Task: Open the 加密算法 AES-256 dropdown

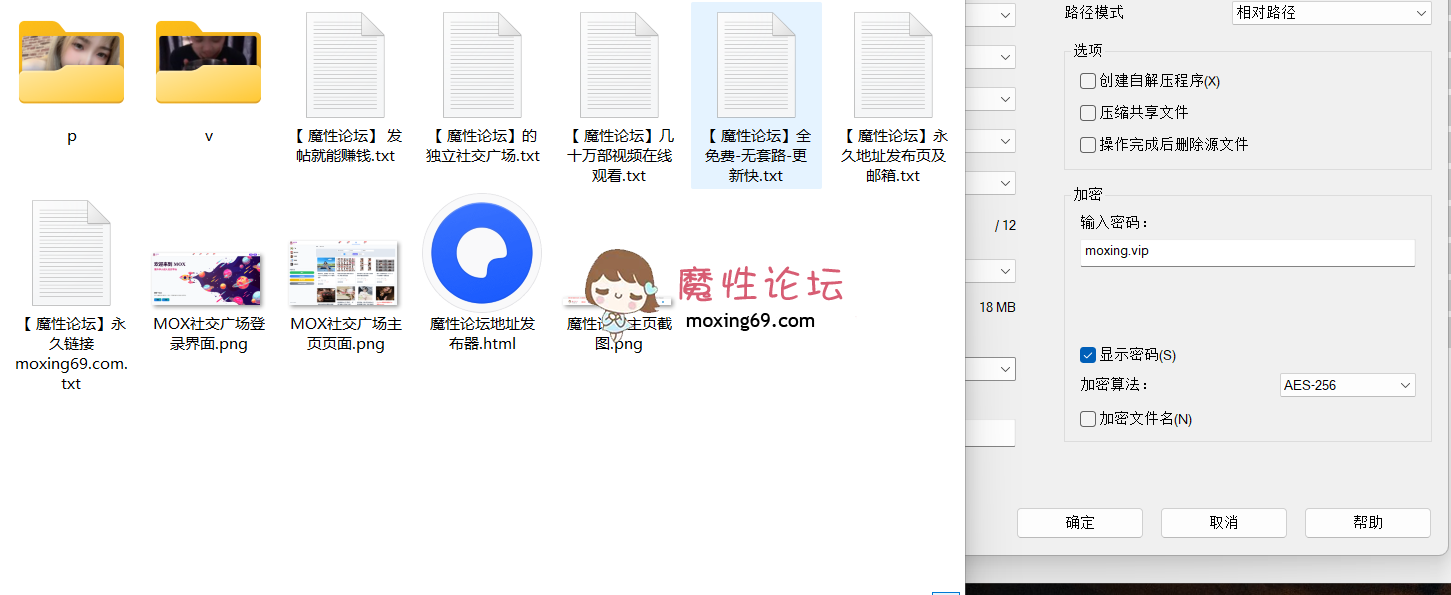Action: (1347, 385)
